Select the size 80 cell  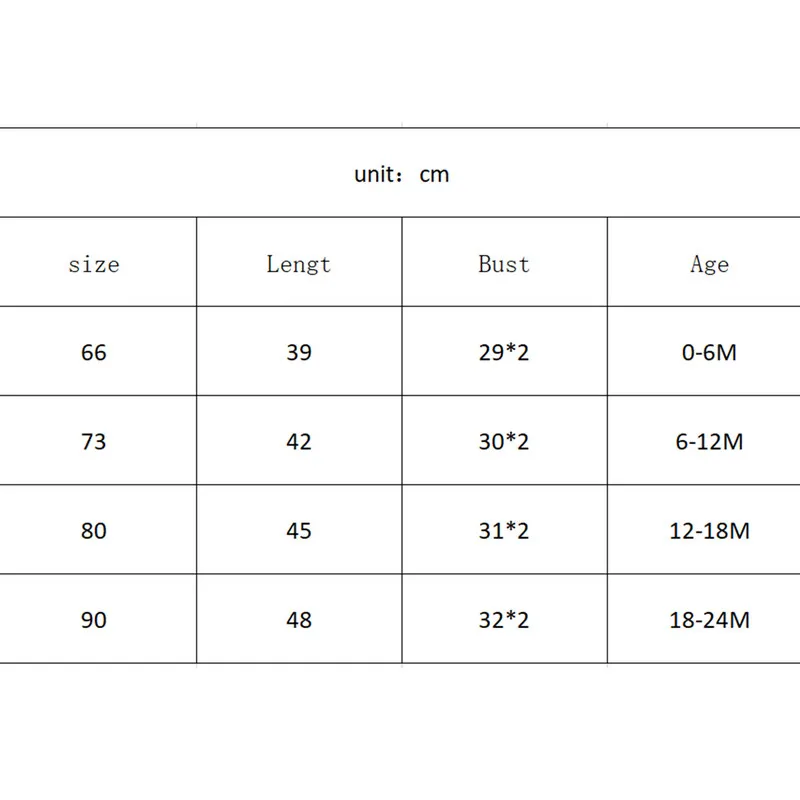tap(94, 530)
